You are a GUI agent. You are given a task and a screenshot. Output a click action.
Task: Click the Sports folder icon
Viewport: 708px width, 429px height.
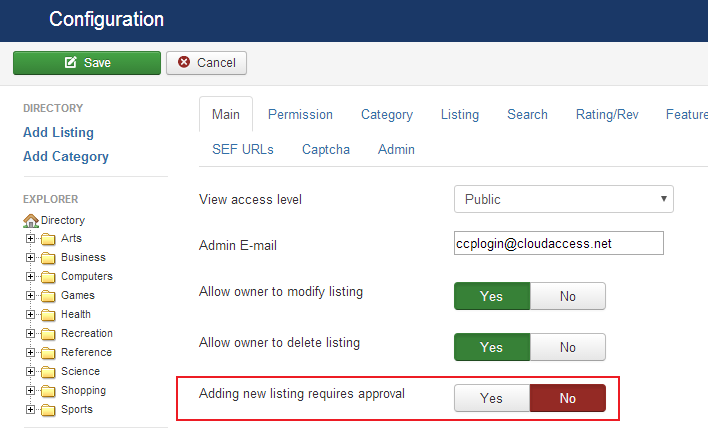[x=48, y=410]
